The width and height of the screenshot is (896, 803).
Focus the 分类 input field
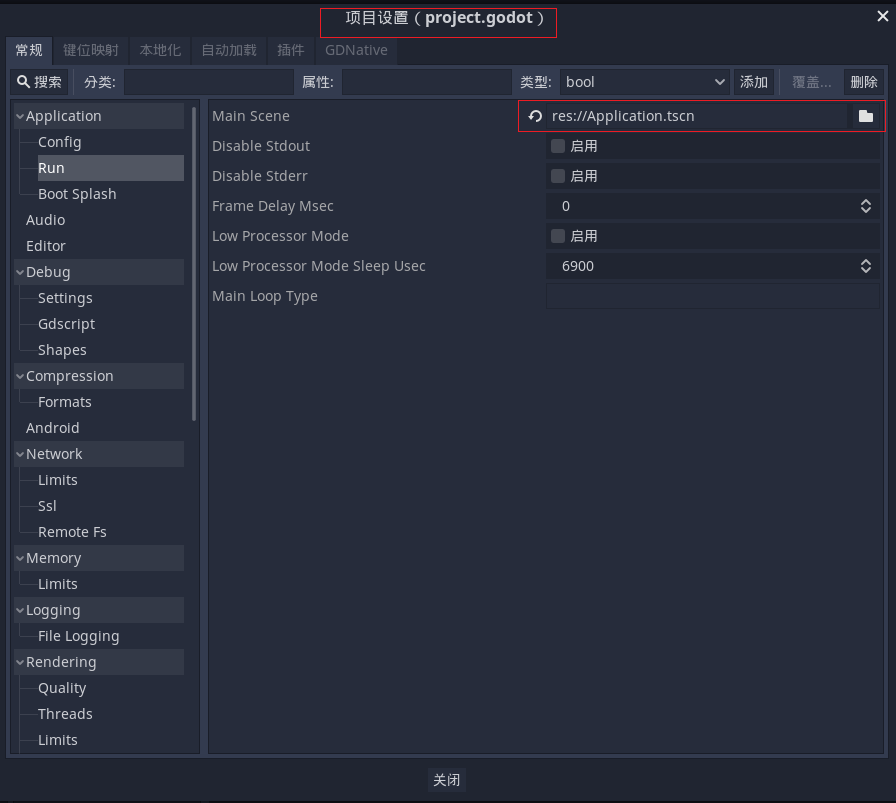[209, 82]
